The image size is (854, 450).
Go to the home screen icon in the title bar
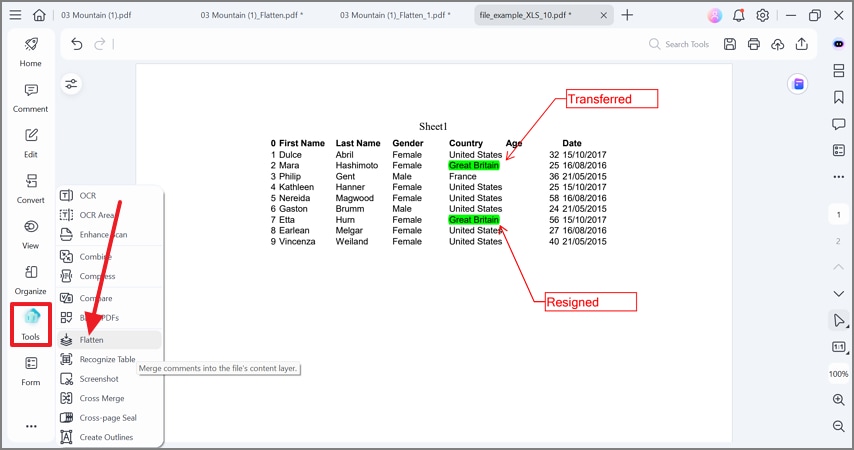[x=39, y=15]
